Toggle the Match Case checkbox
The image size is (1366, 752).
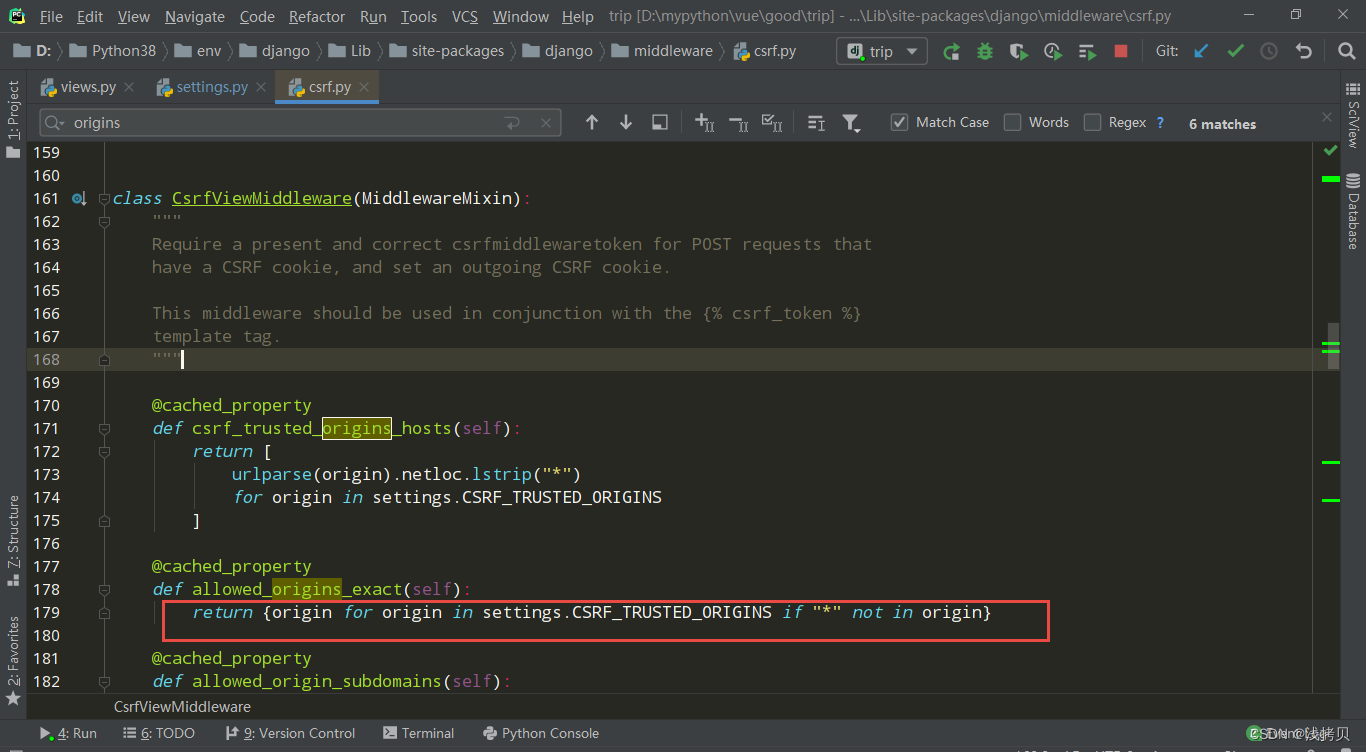(x=899, y=122)
